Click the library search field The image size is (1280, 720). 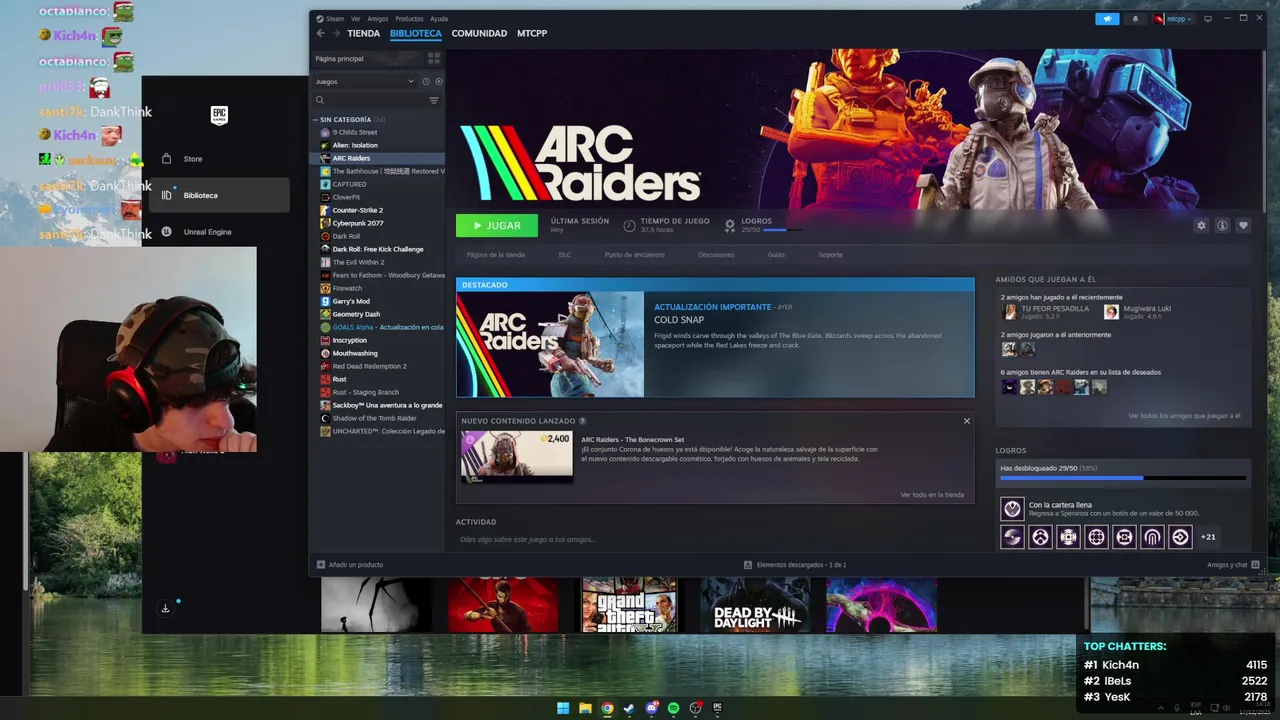tap(371, 100)
